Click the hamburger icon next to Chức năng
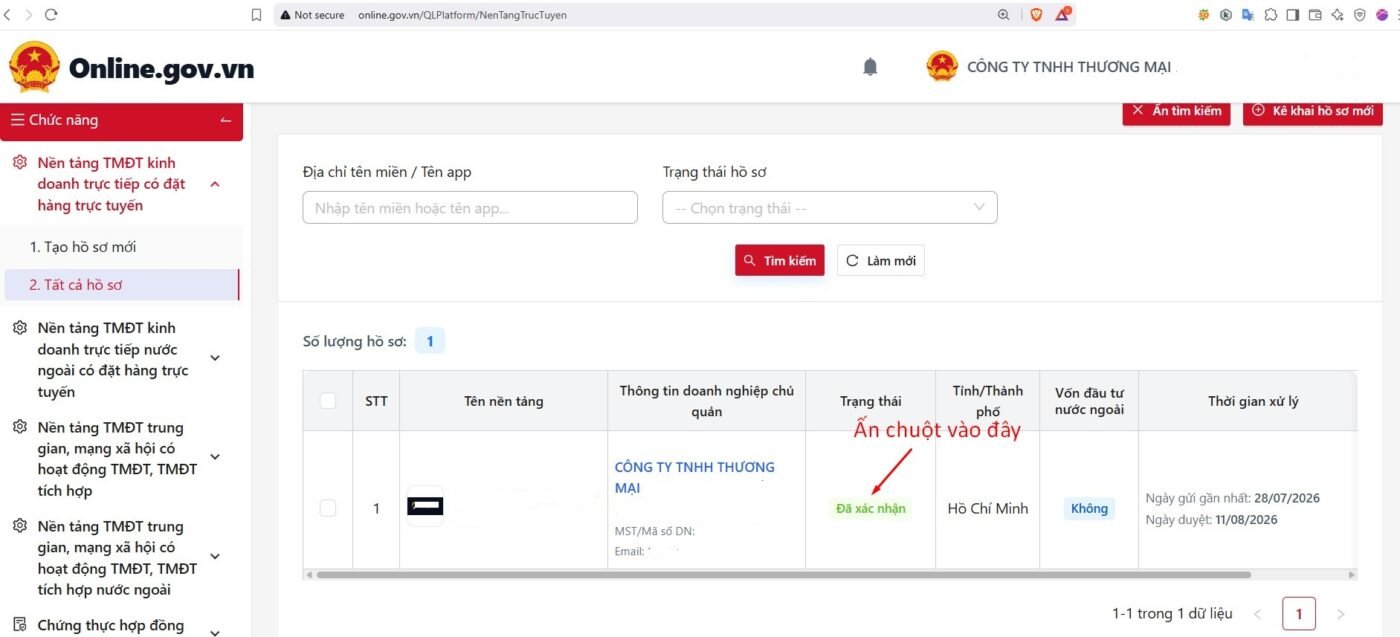The width and height of the screenshot is (1400, 637). [17, 120]
